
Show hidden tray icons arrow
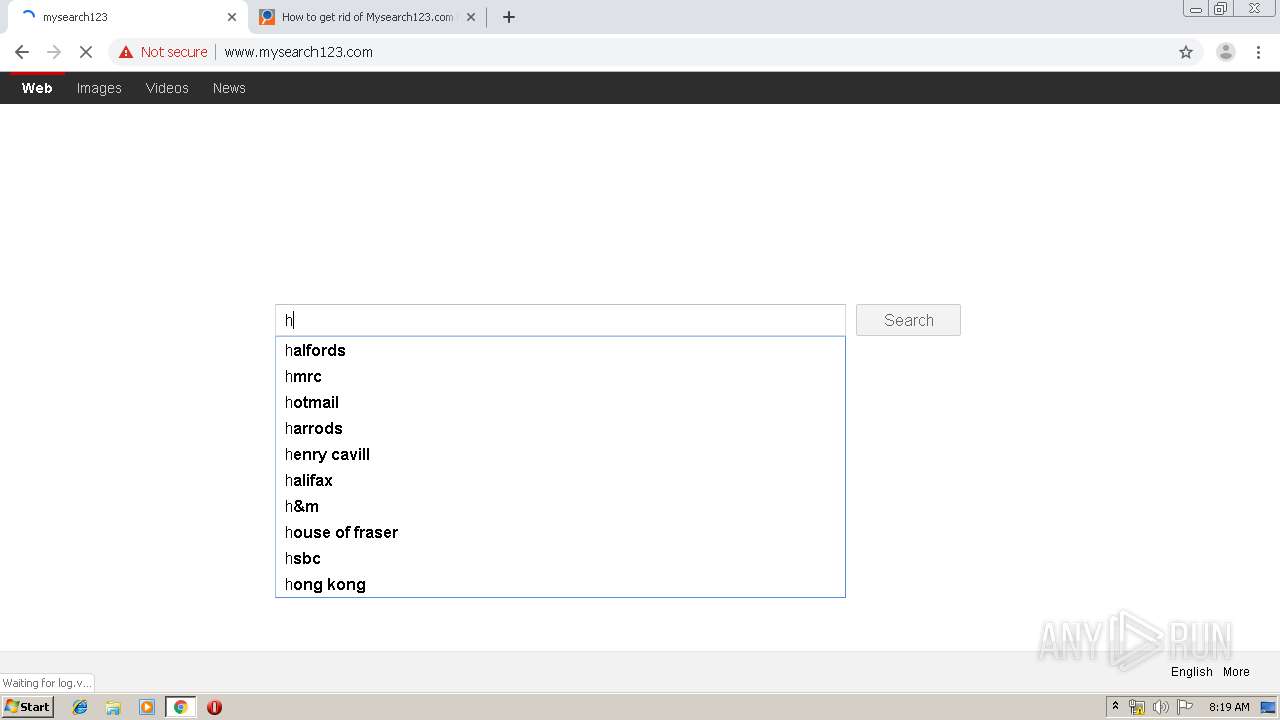coord(1115,707)
